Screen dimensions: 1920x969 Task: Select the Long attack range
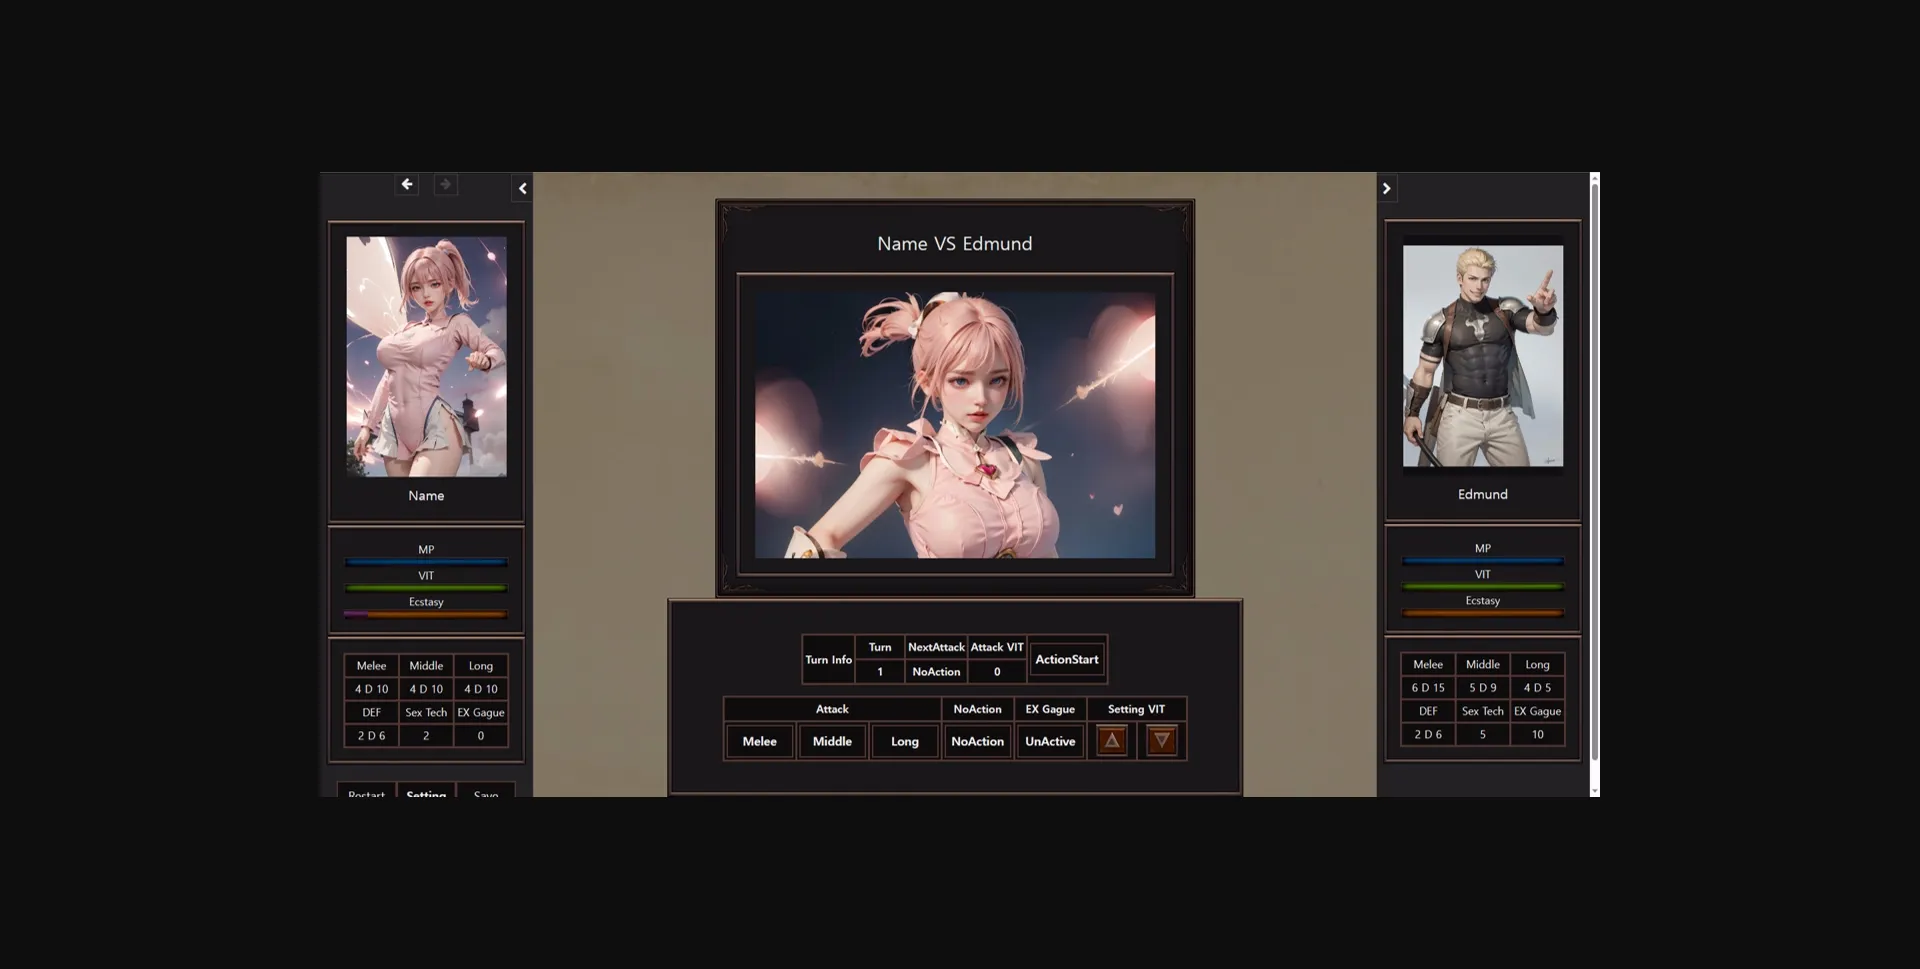[x=903, y=741]
